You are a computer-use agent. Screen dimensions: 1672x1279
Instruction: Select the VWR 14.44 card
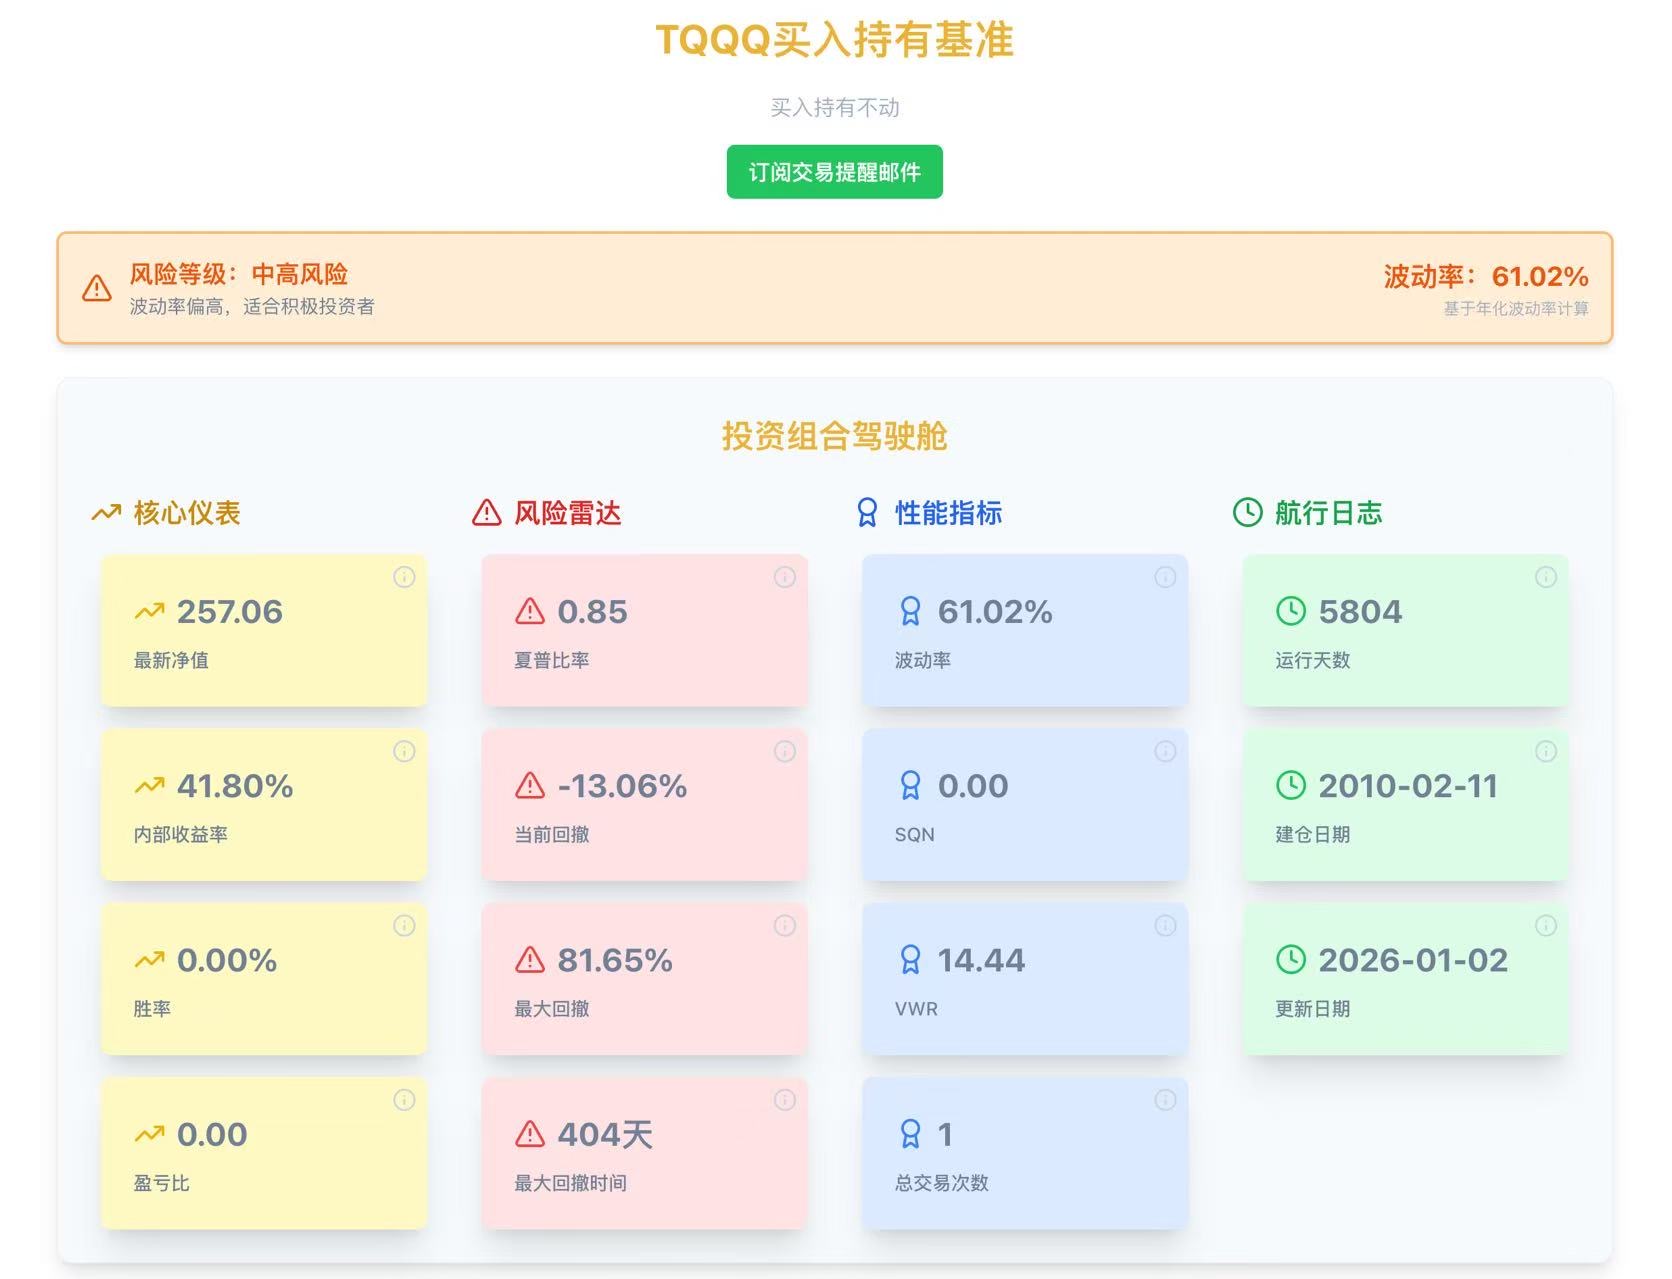pos(1024,979)
